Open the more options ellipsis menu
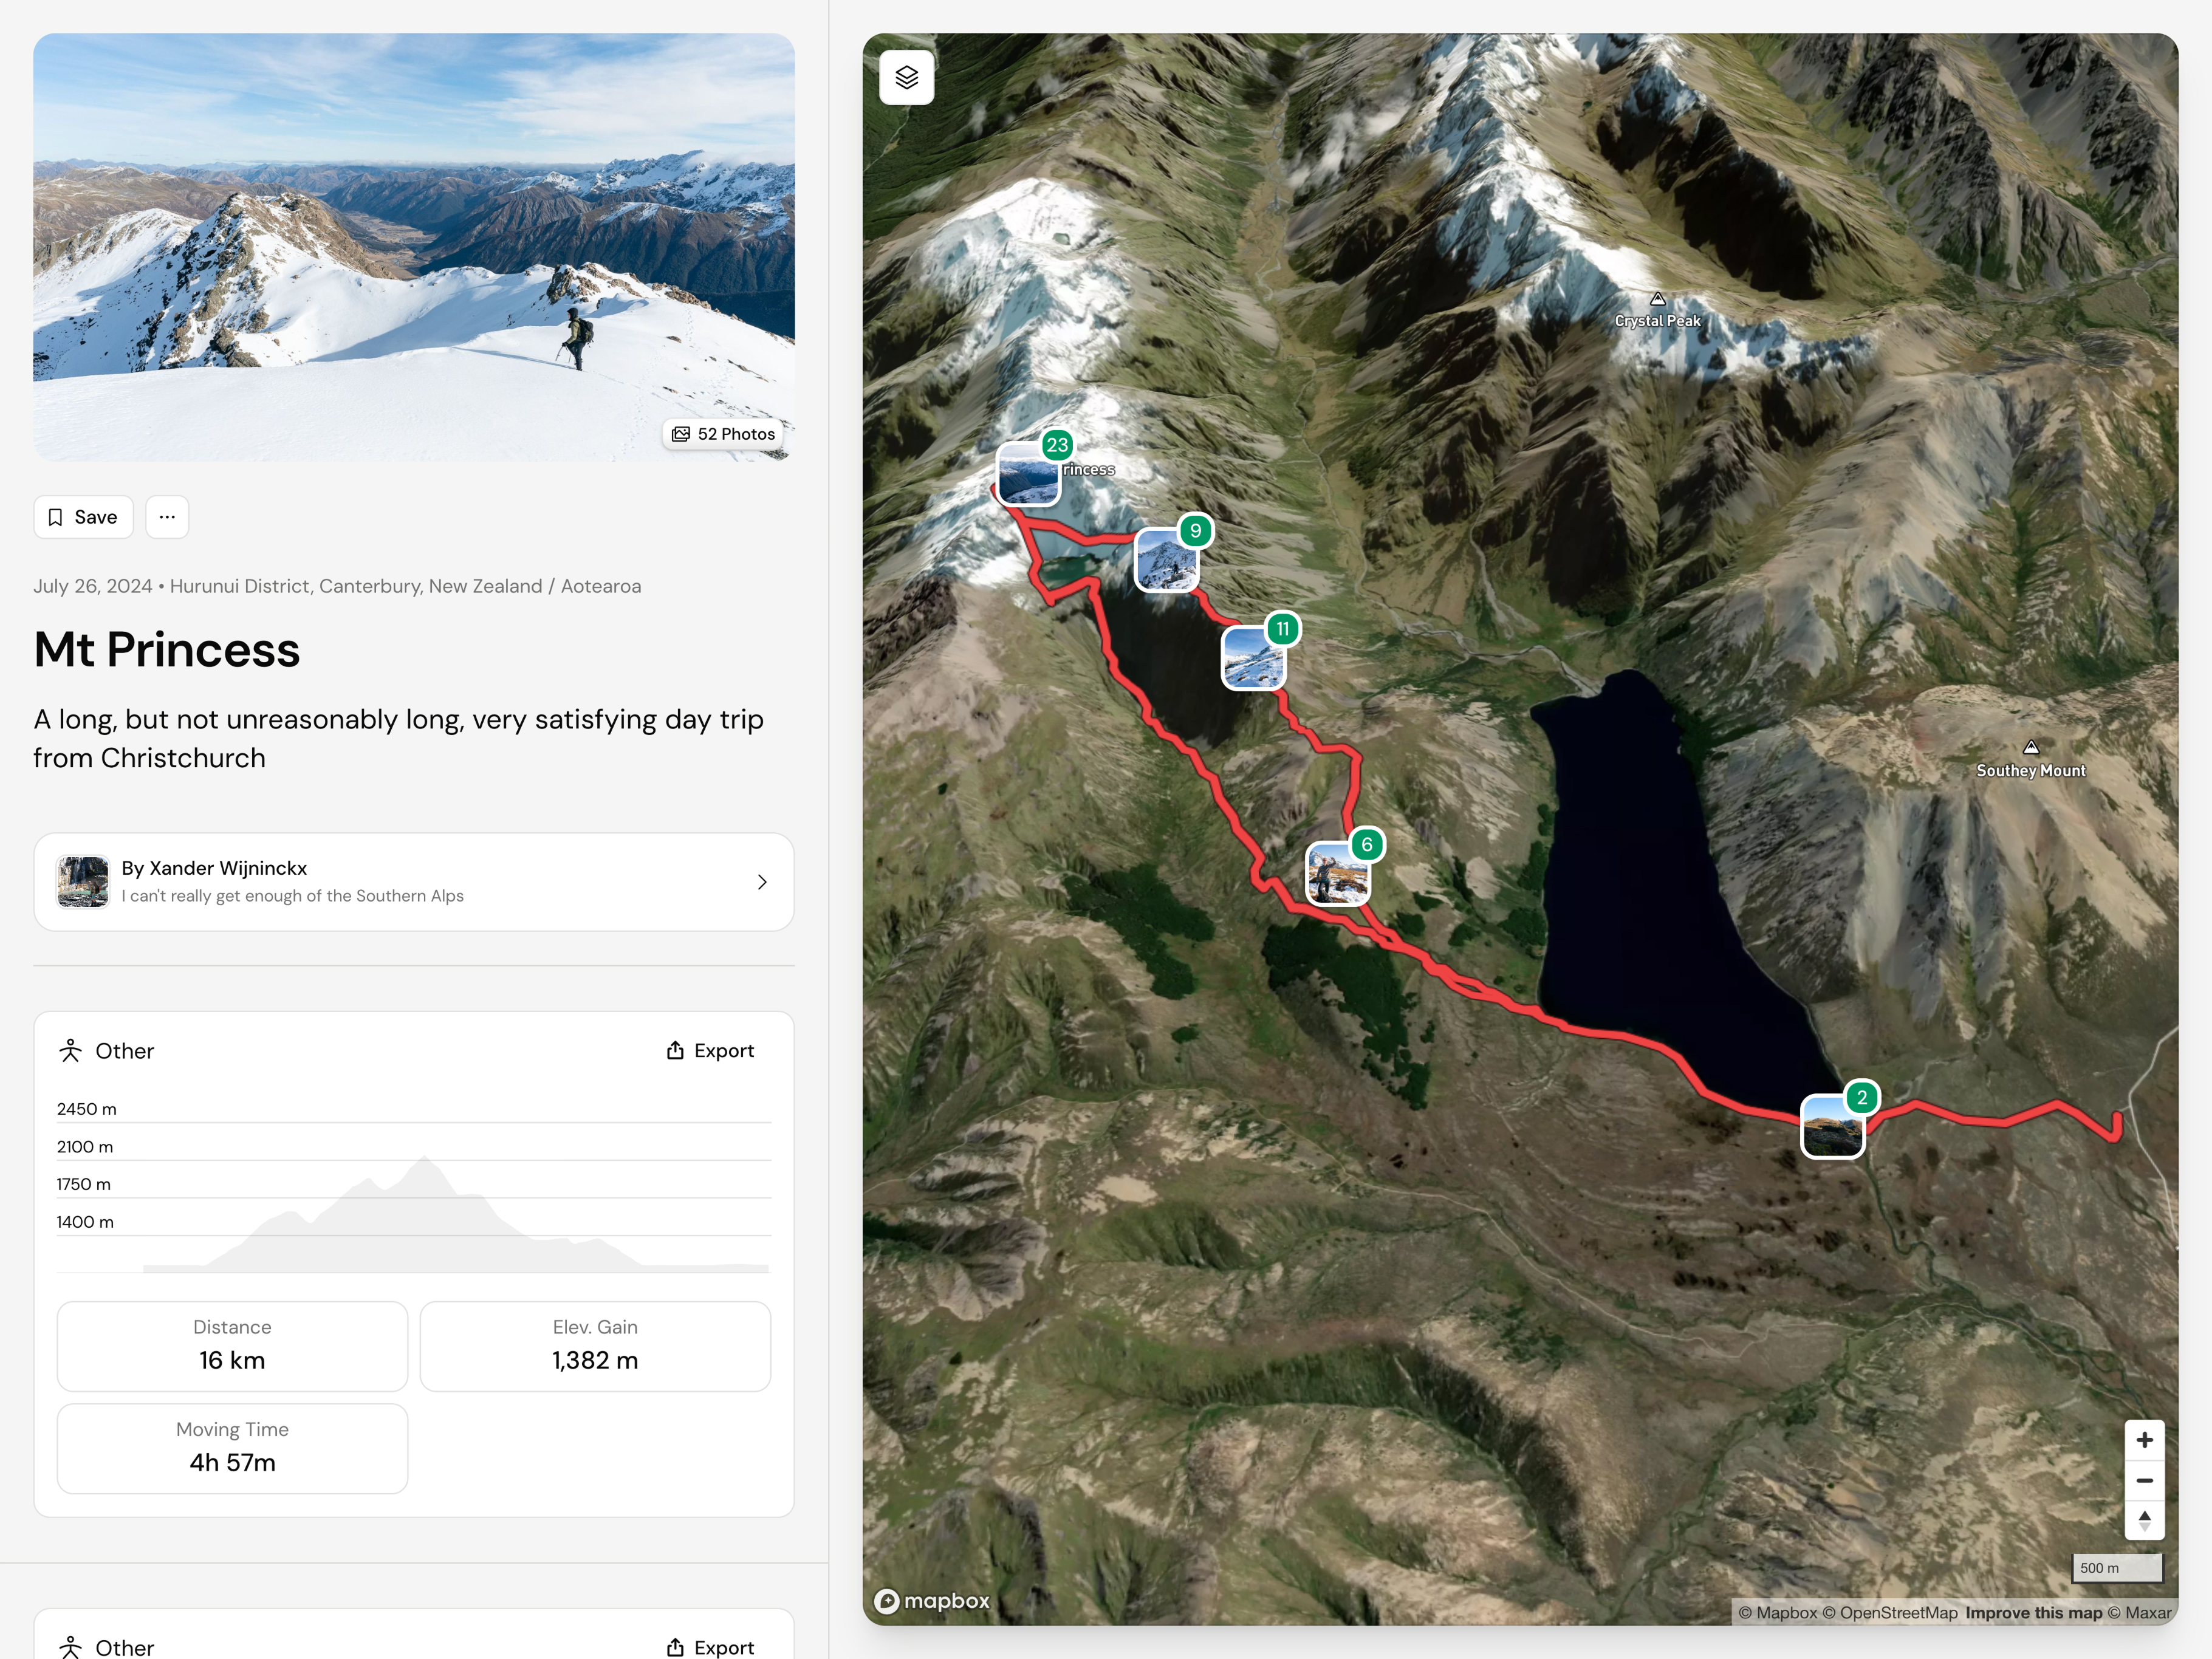Viewport: 2212px width, 1659px height. [167, 517]
